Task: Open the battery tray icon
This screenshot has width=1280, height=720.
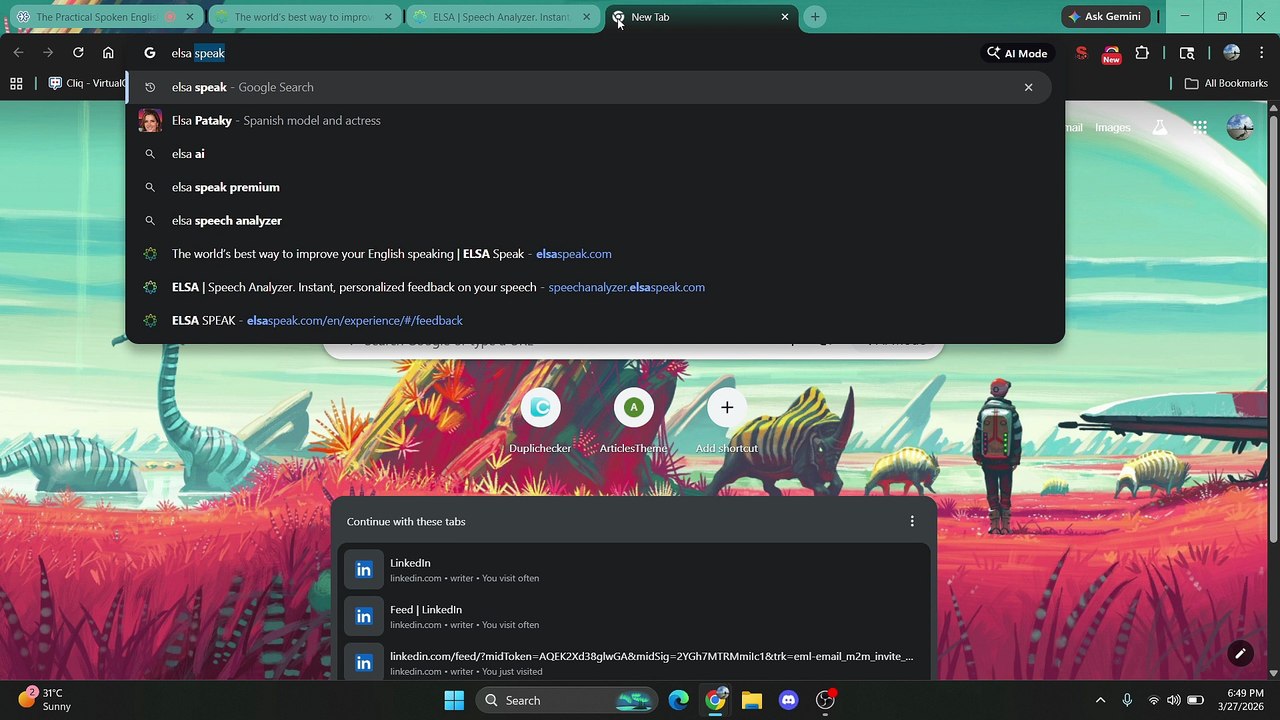Action: pos(1195,700)
